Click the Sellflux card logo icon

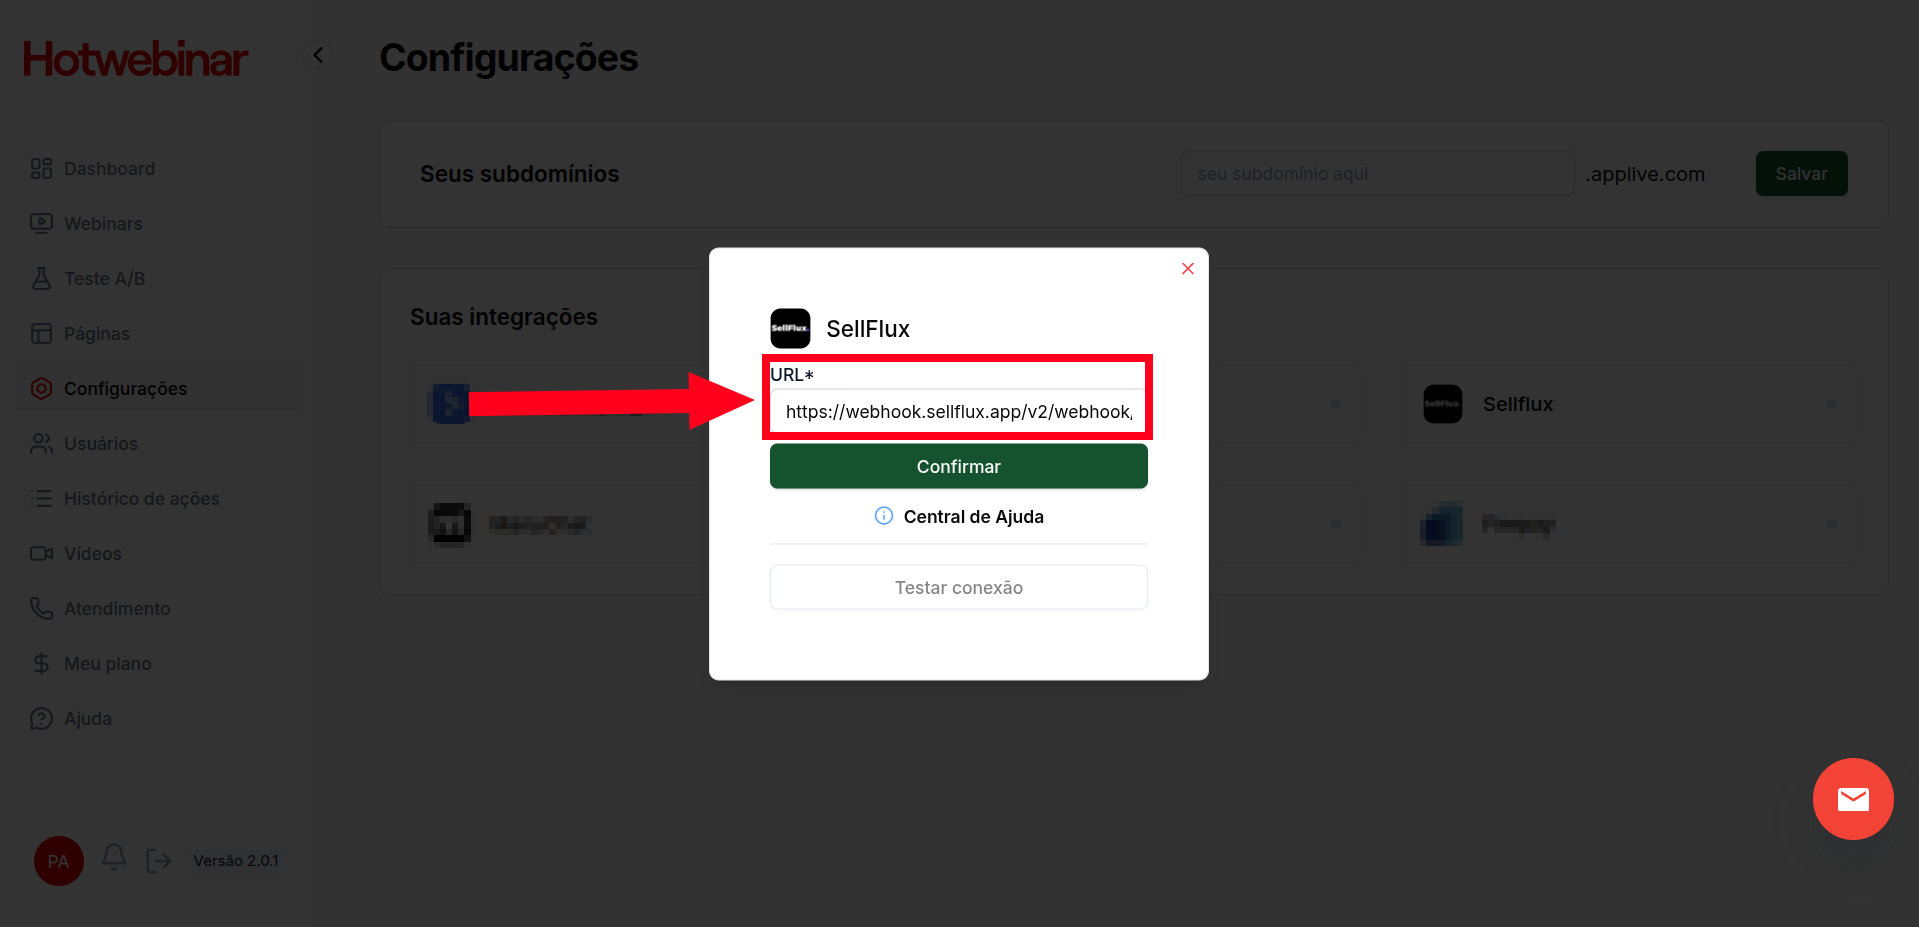point(1443,404)
